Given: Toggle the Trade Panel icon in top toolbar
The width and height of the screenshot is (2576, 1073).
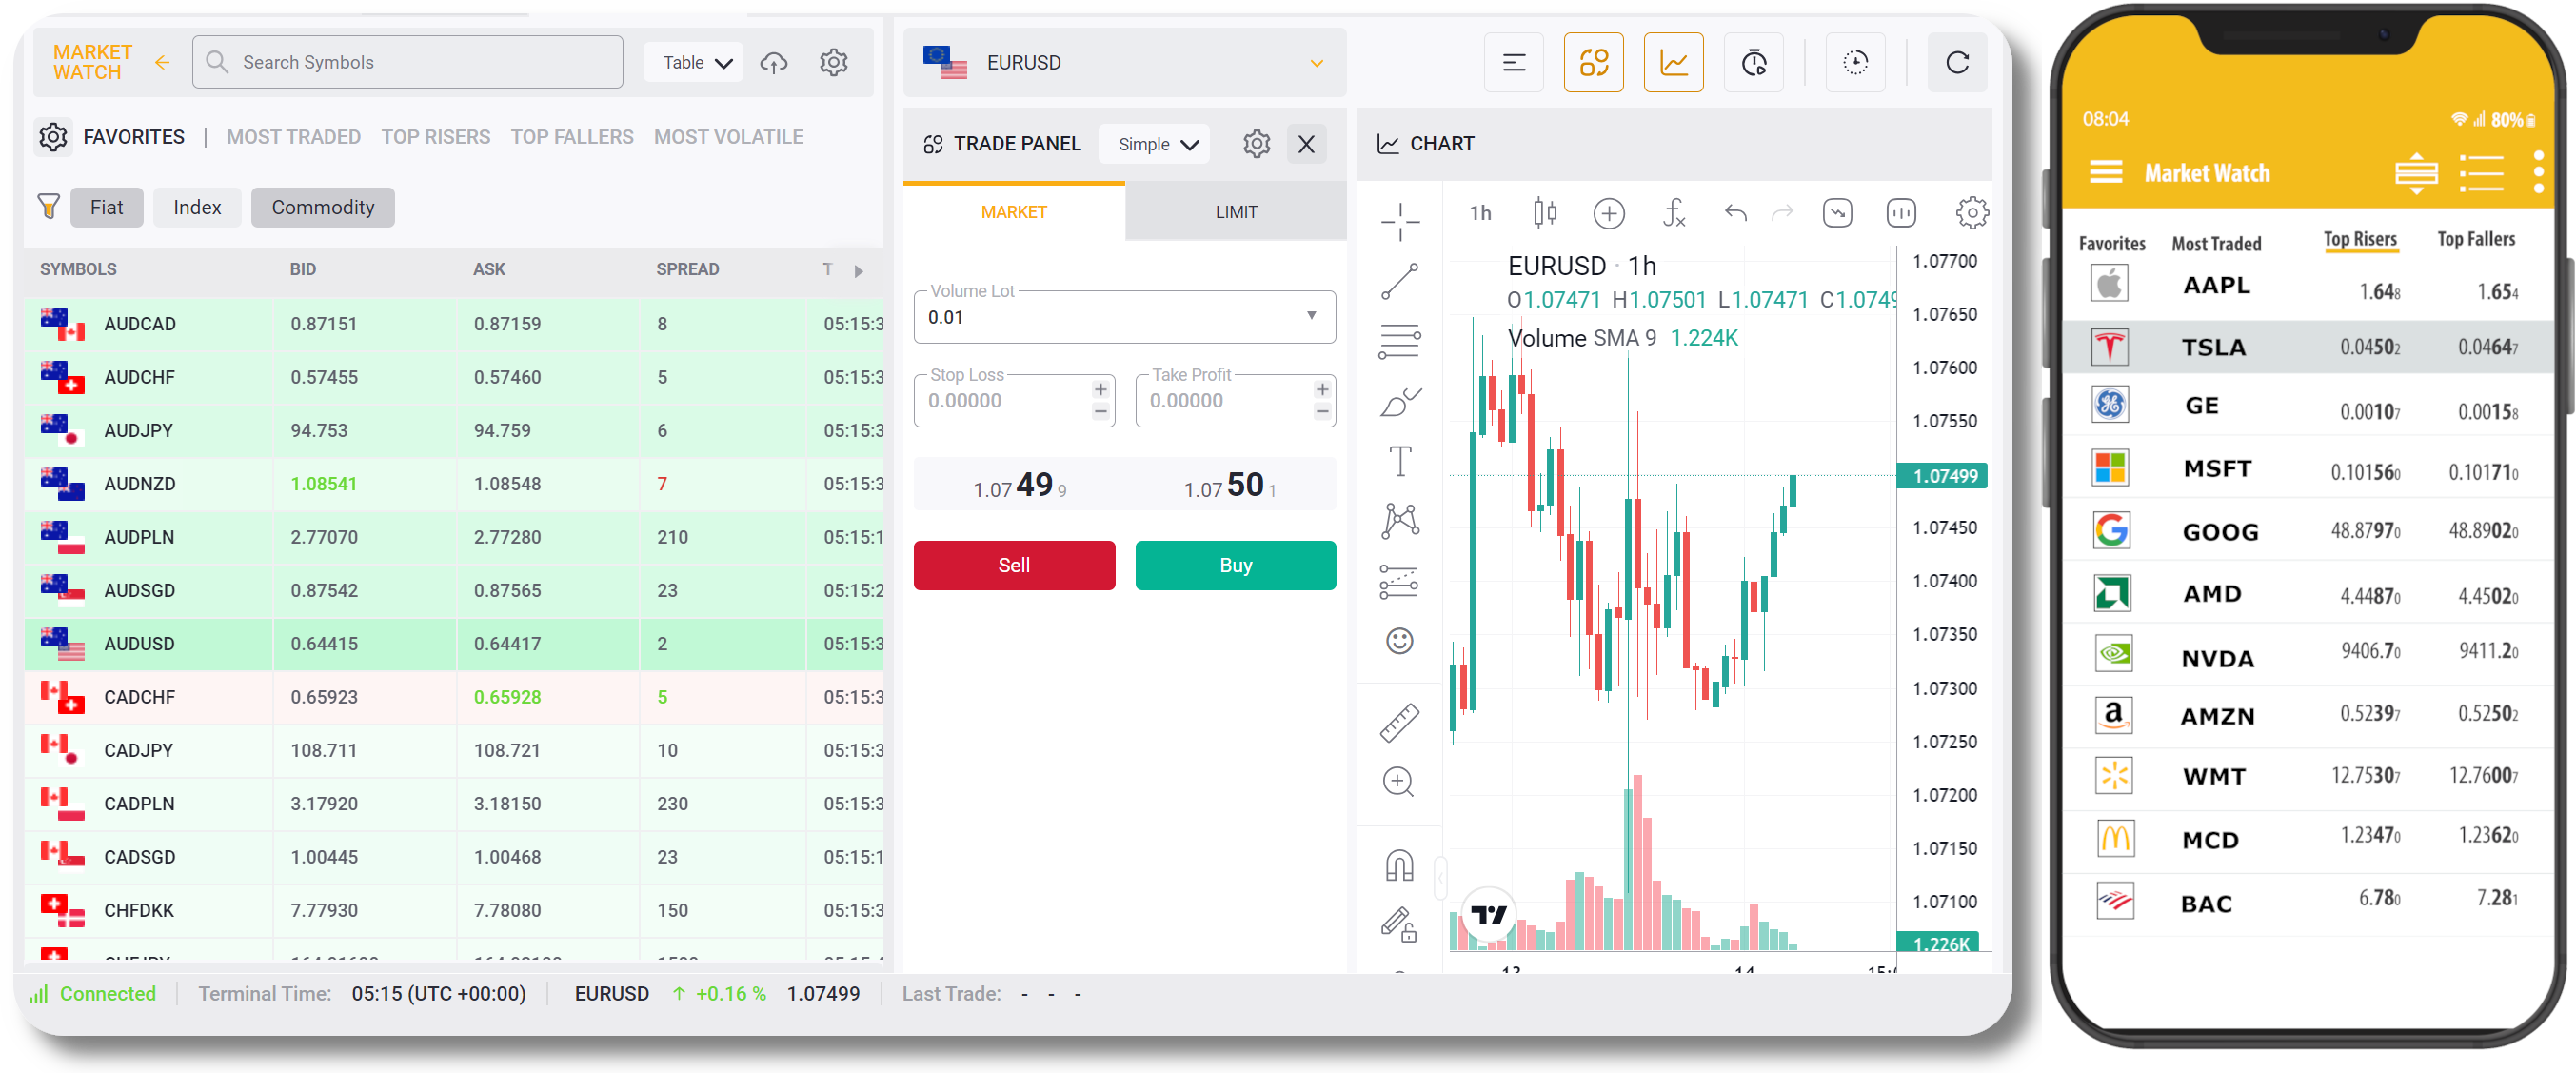Looking at the screenshot, I should pos(1593,63).
